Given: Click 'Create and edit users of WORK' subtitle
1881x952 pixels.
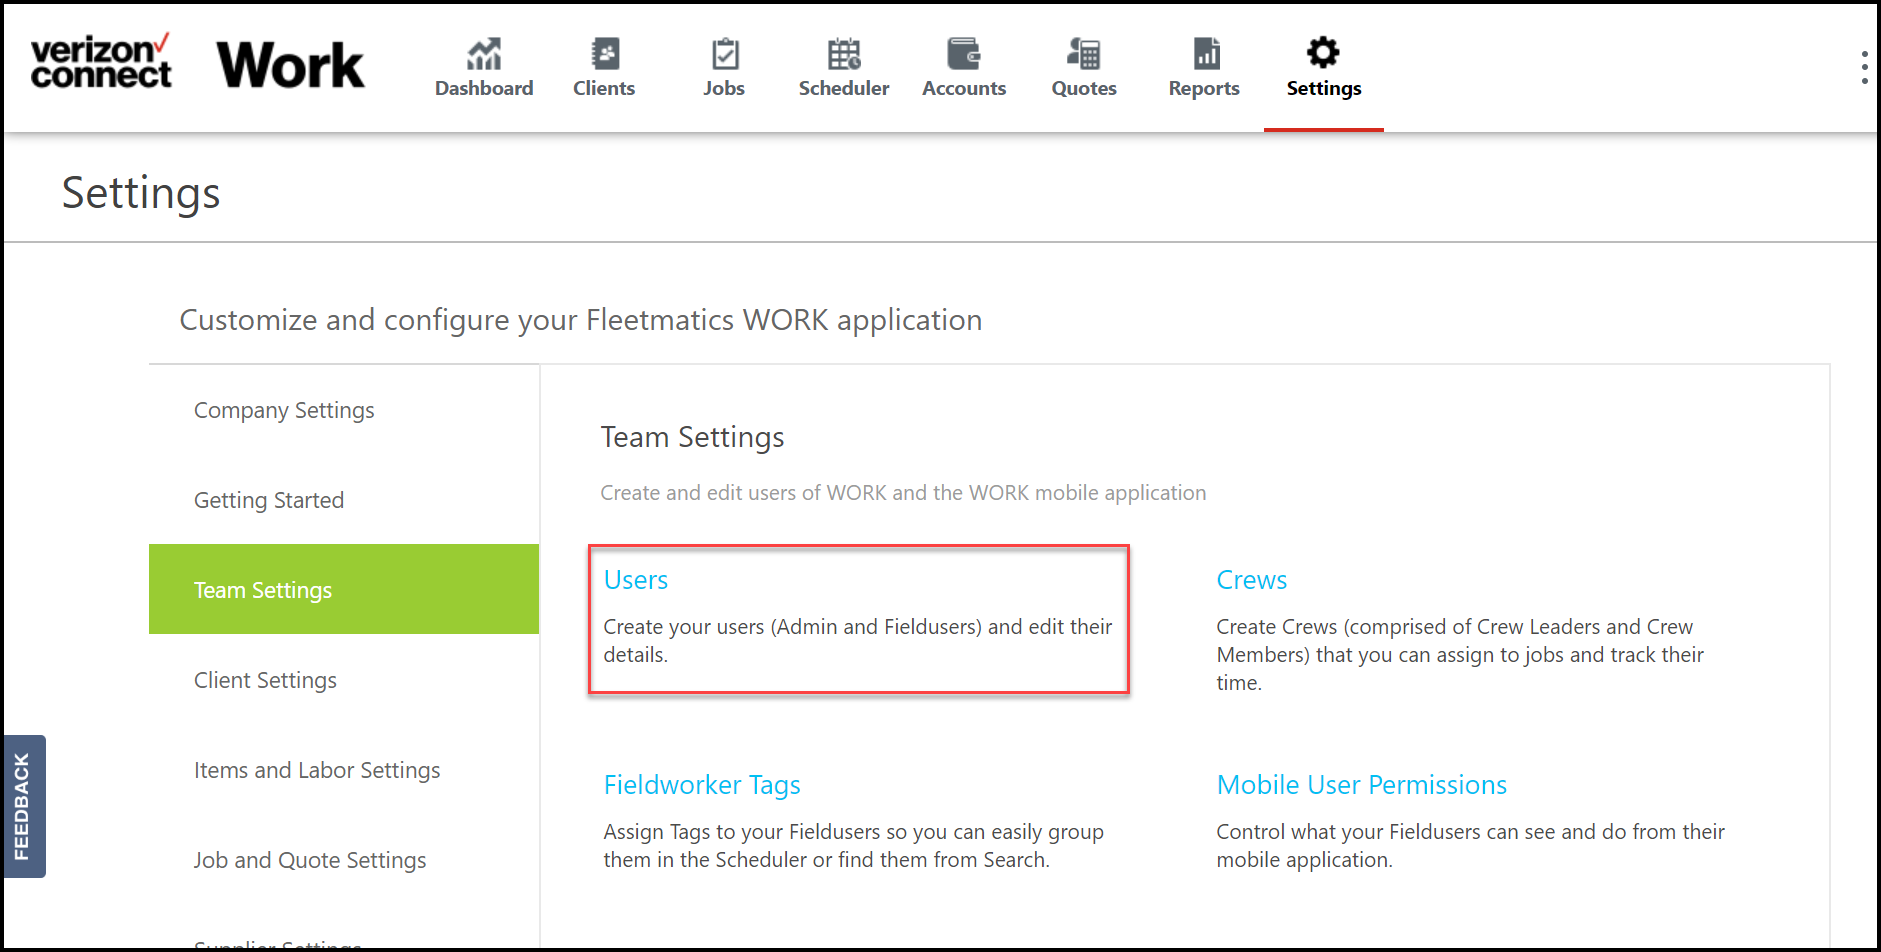Looking at the screenshot, I should click(903, 493).
